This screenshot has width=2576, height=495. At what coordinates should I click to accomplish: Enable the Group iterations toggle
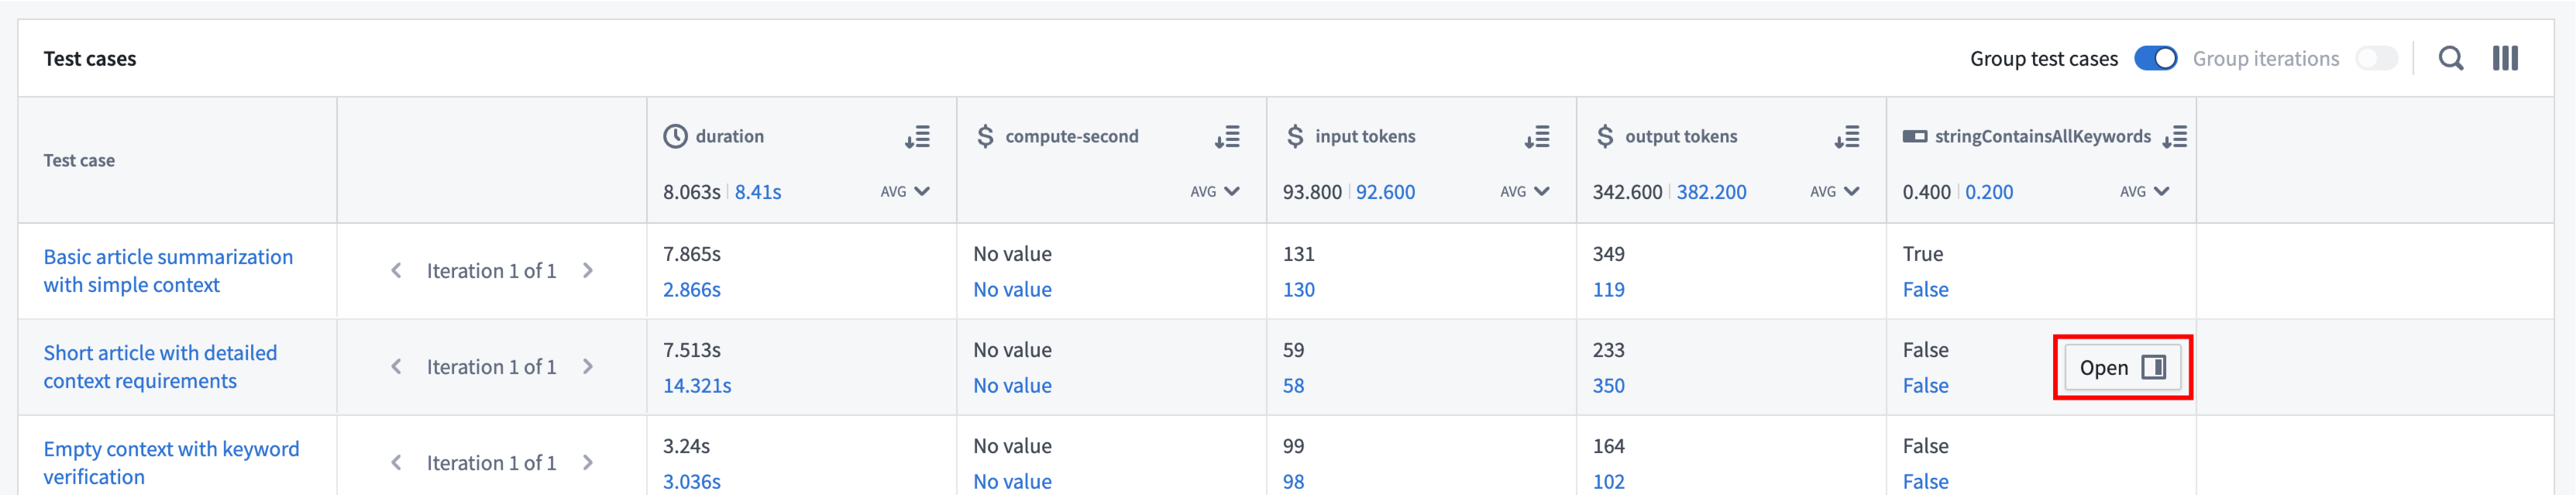2376,59
